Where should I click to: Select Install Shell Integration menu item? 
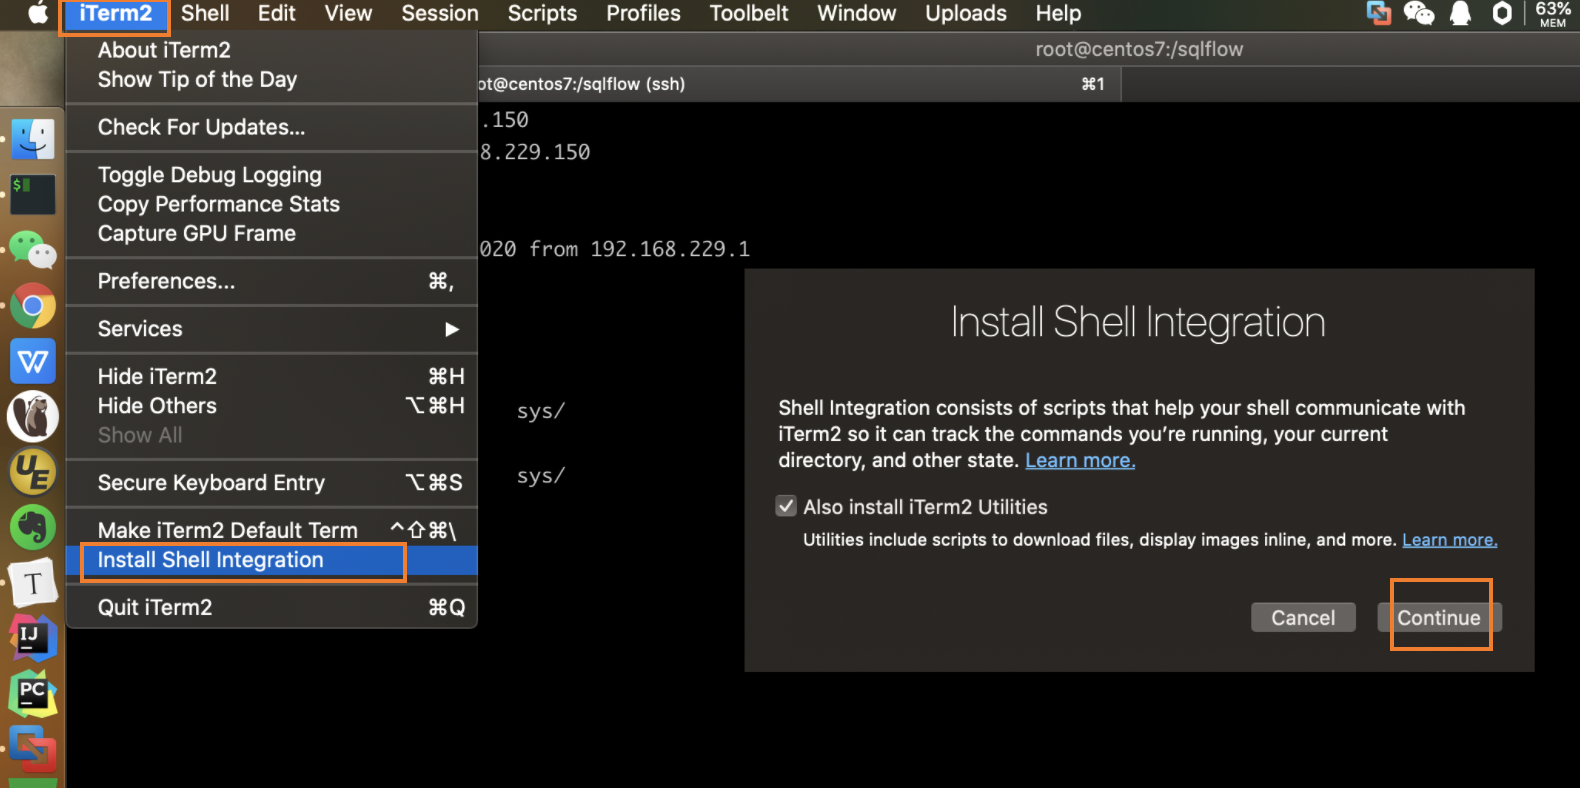coord(271,560)
